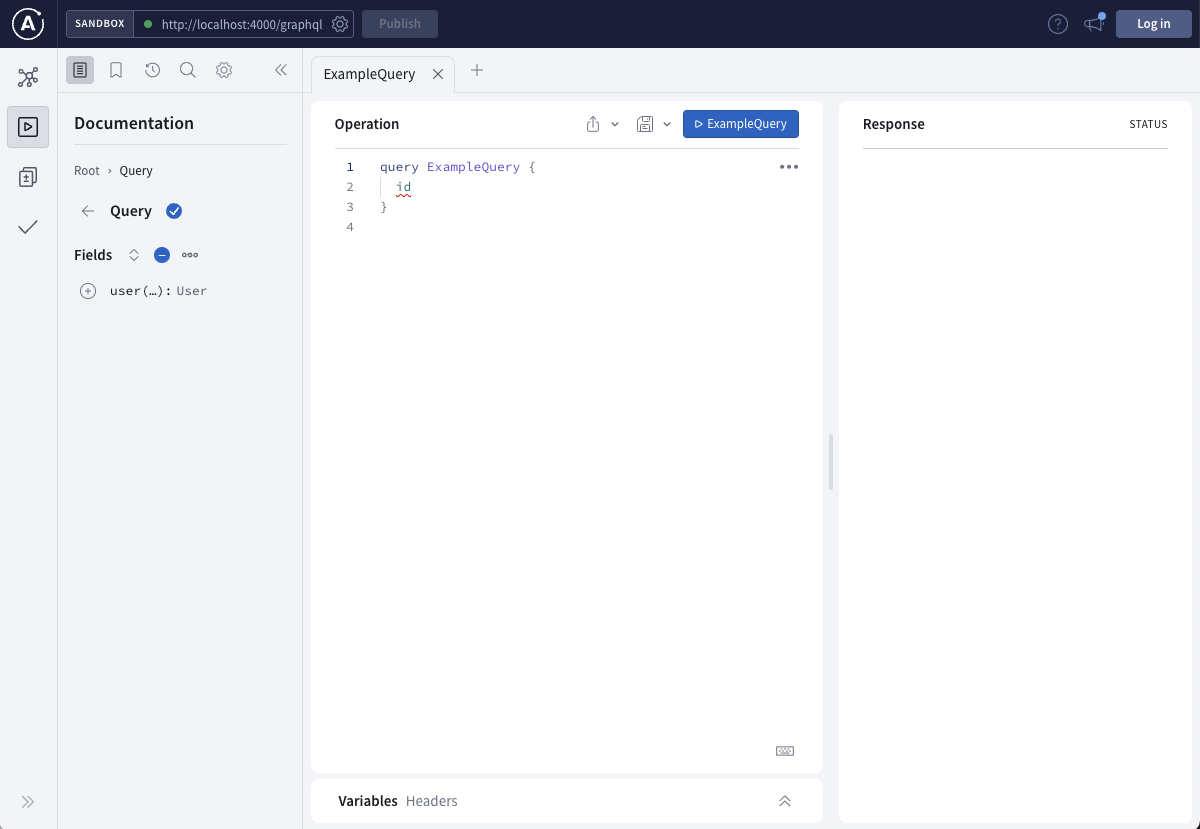Screen dimensions: 1200x829
Task: Expand the Variables panel with chevron
Action: [x=785, y=801]
